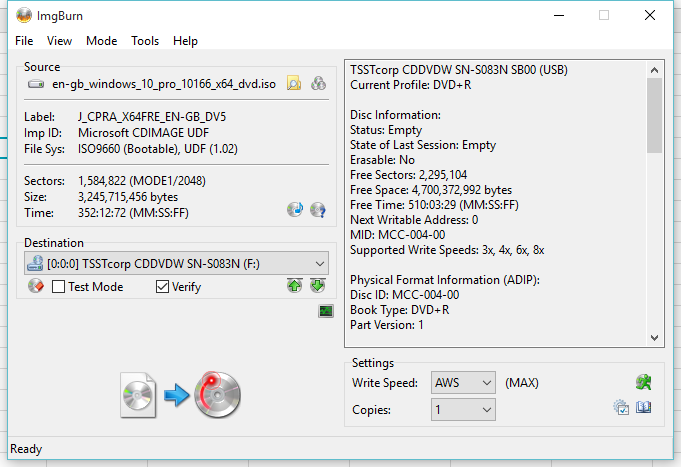Click 'Free Sectors: 2,295,104' line
The width and height of the screenshot is (681, 467).
(x=408, y=175)
